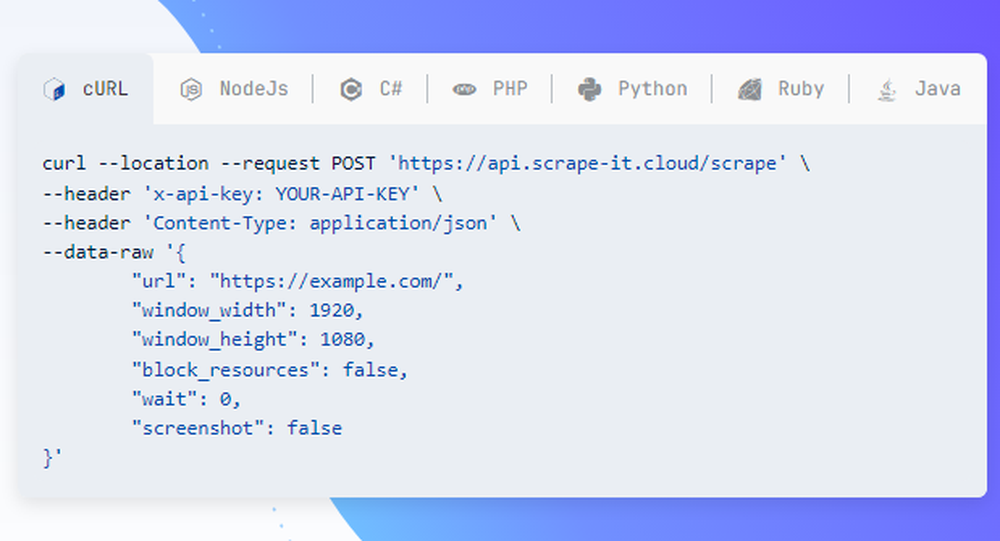This screenshot has width=1000, height=541.
Task: Show the PHP code example
Action: pyautogui.click(x=510, y=89)
